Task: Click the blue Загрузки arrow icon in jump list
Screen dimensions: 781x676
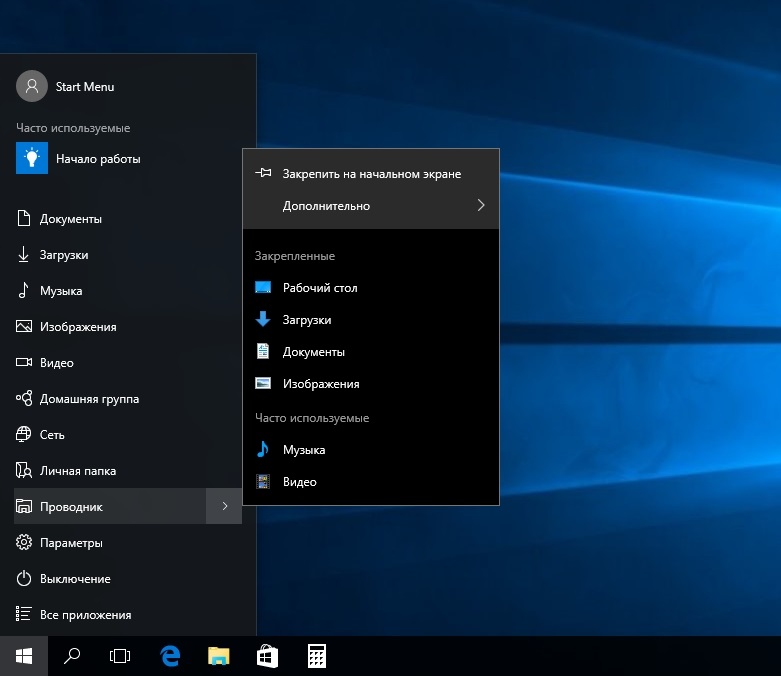Action: point(263,319)
